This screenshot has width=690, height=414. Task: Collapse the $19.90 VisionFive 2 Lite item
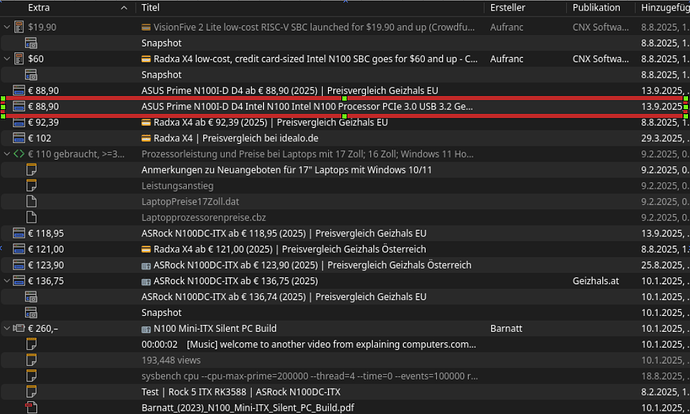[8, 27]
